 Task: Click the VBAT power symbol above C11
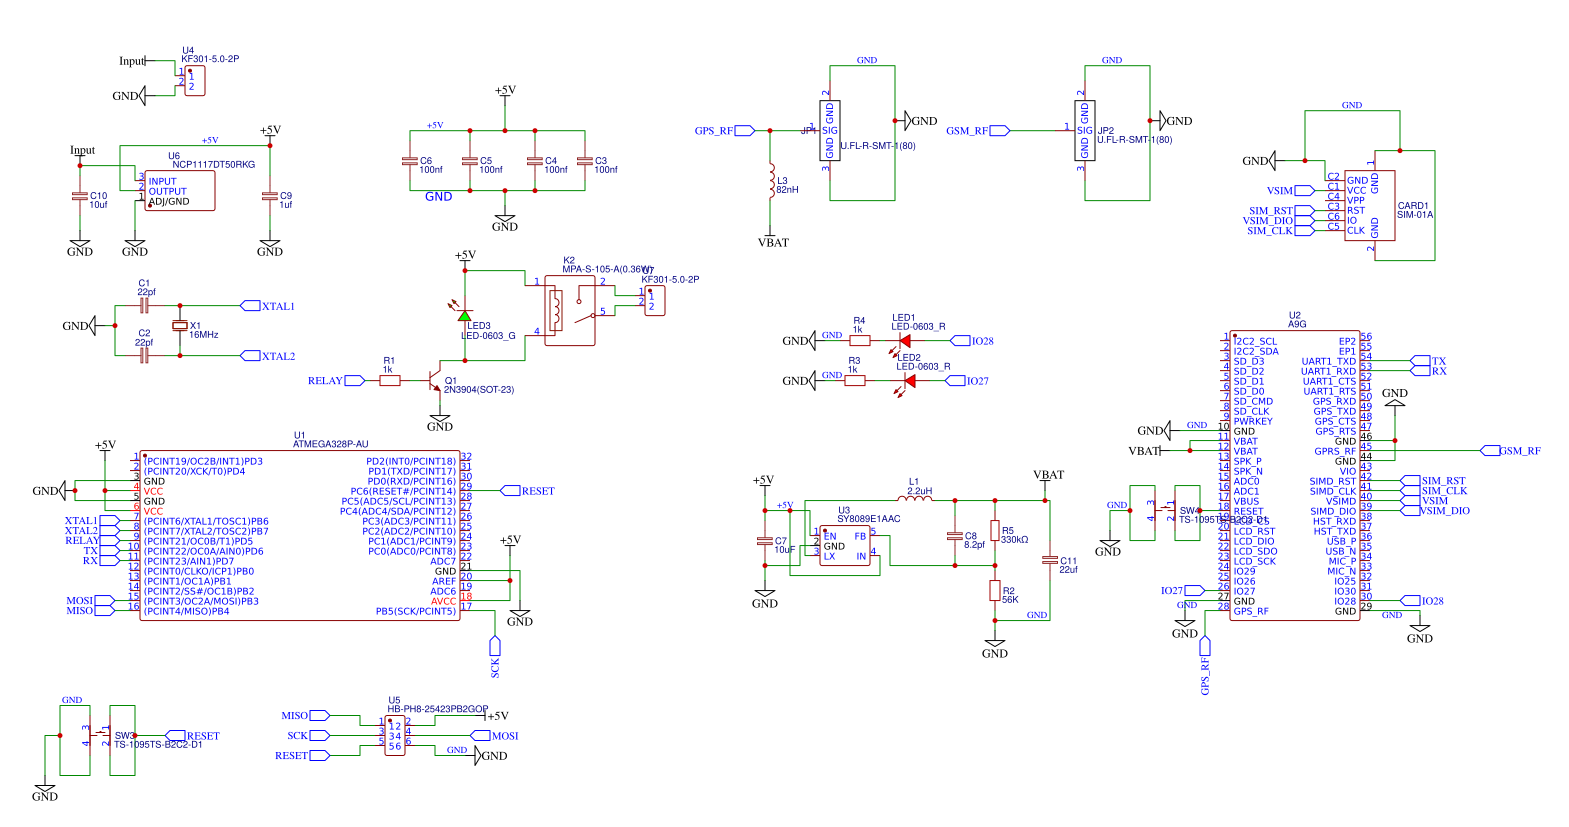1049,480
